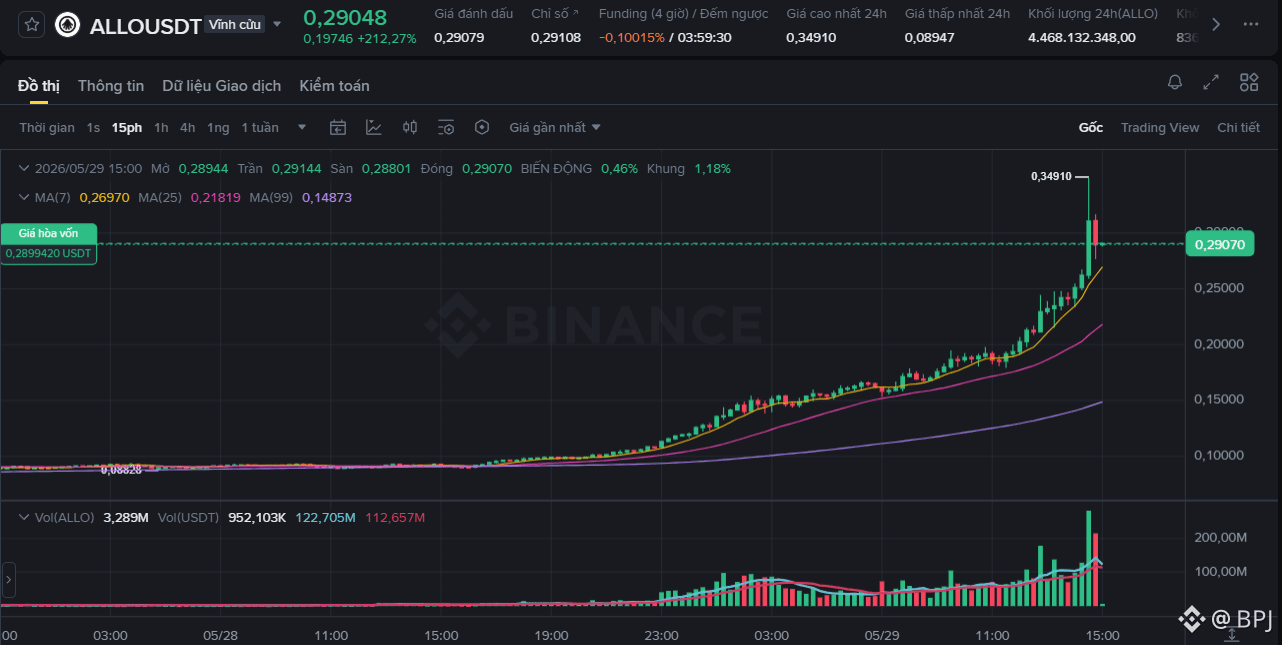Click the 24h low value 0,08947
Viewport: 1282px width, 645px height.
pos(930,38)
